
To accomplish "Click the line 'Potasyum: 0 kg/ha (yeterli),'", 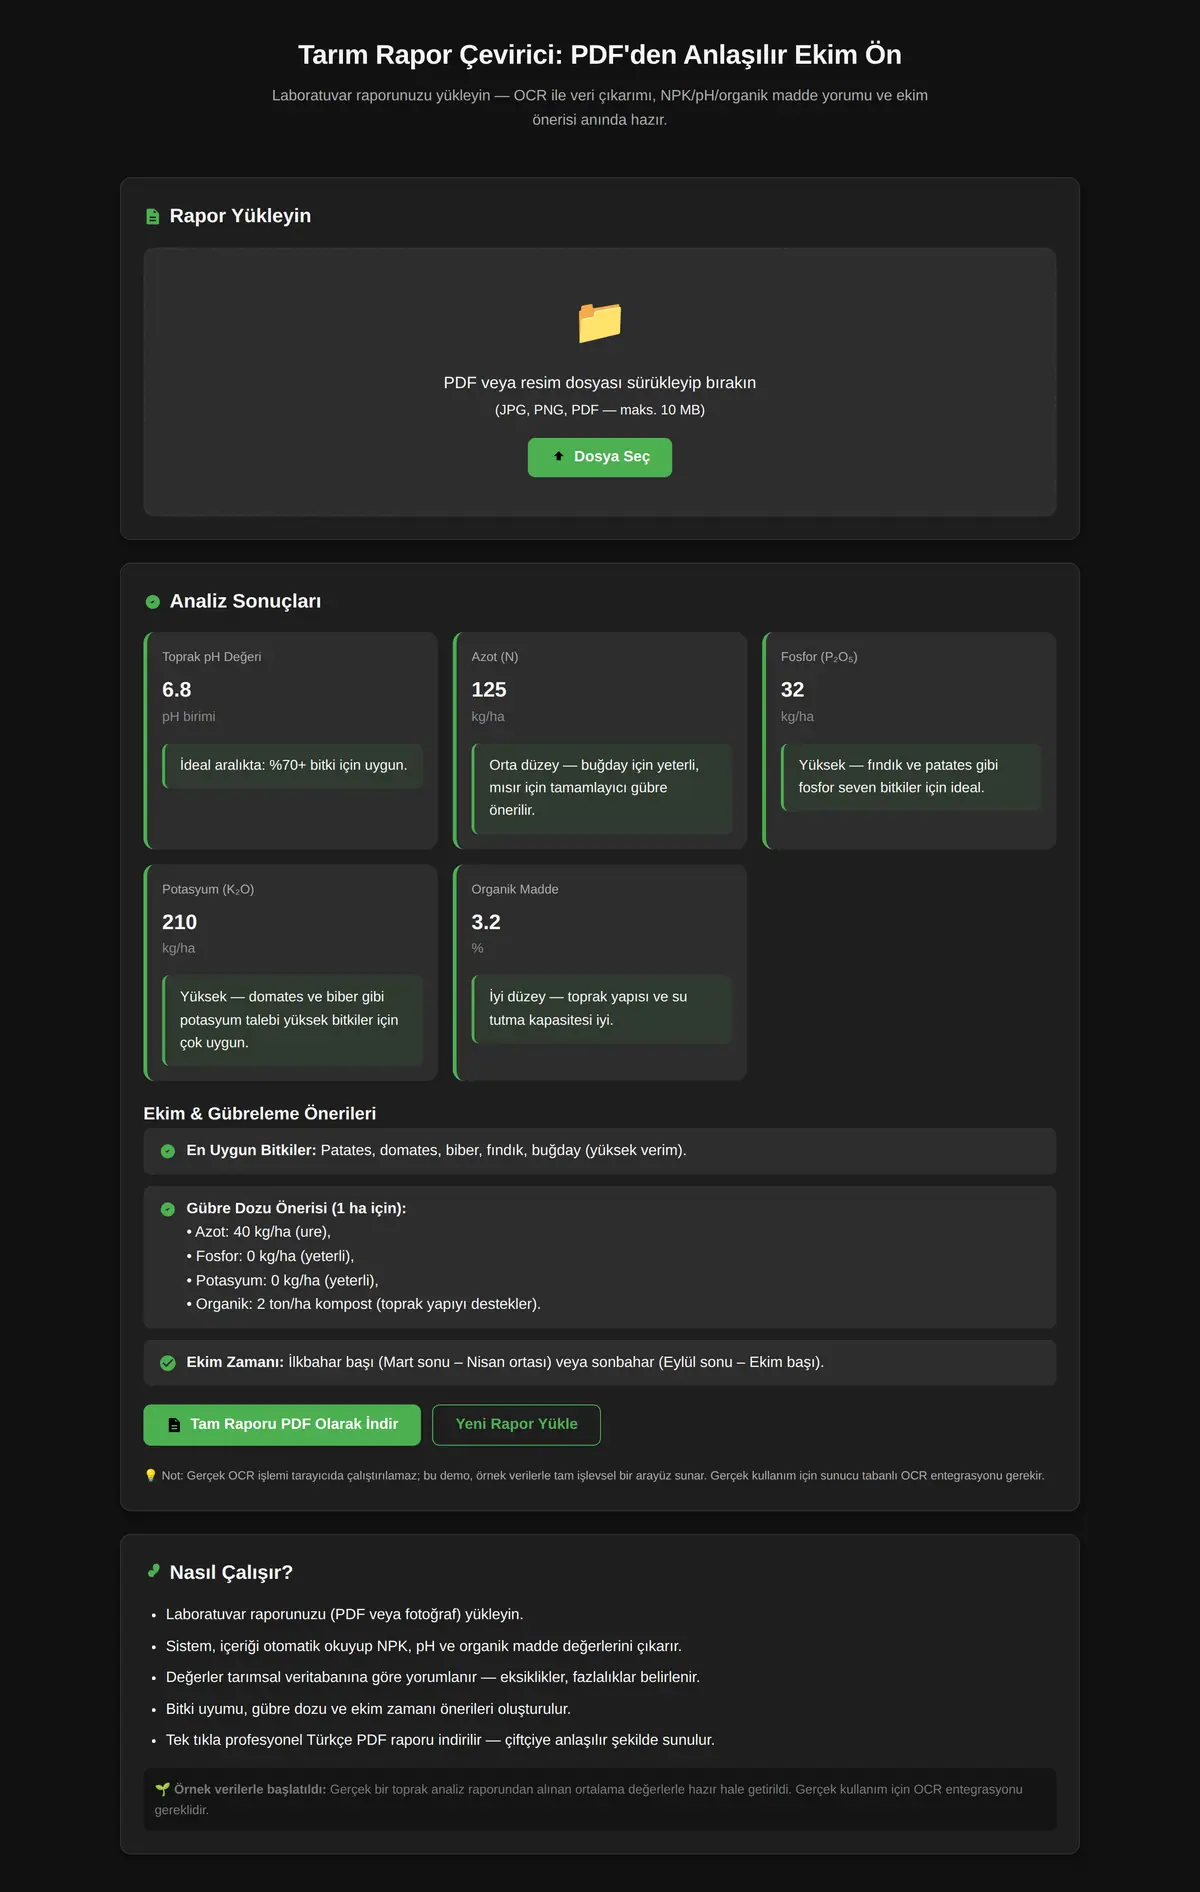I will coord(283,1280).
